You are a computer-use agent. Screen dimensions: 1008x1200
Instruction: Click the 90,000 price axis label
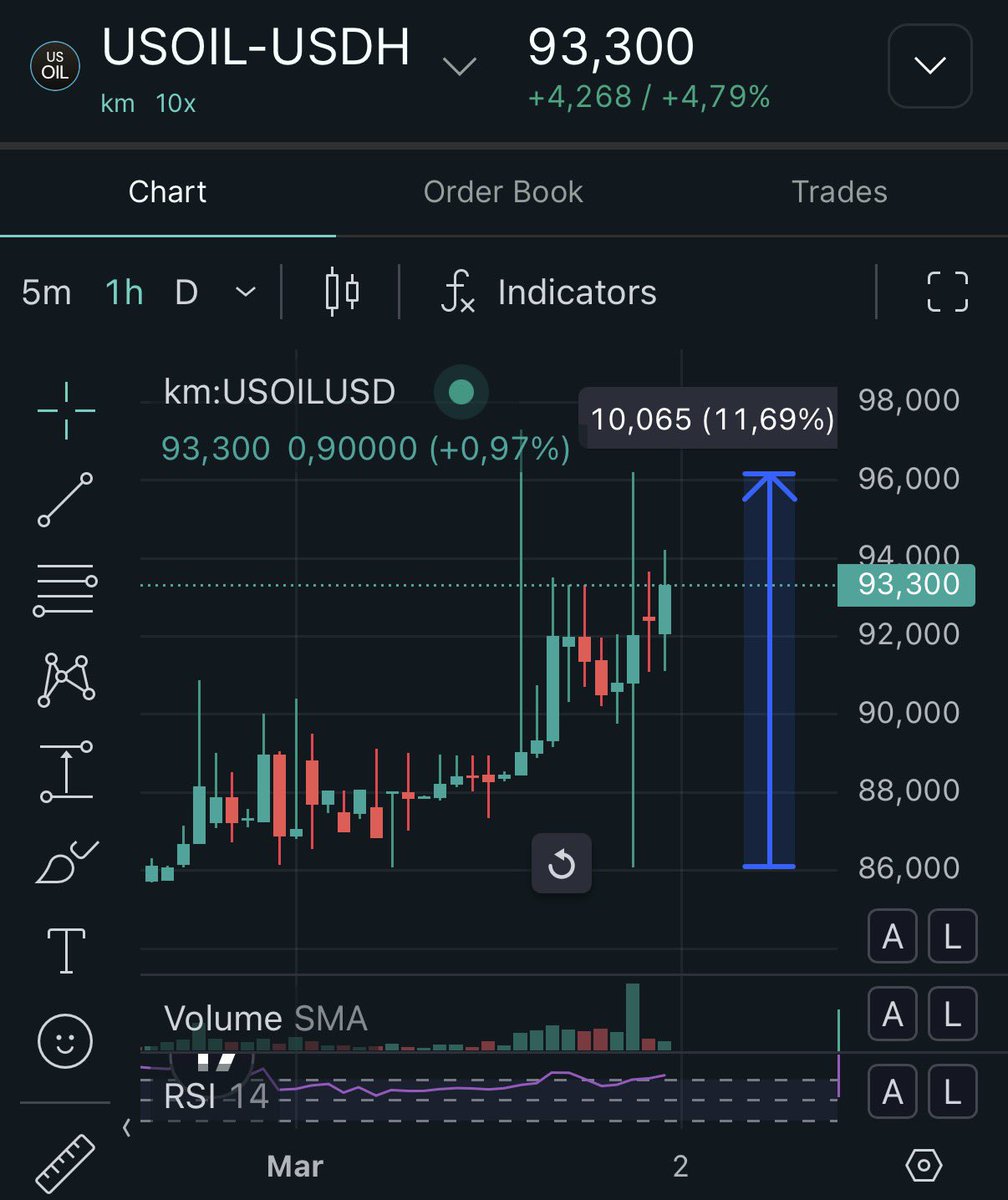tap(909, 712)
